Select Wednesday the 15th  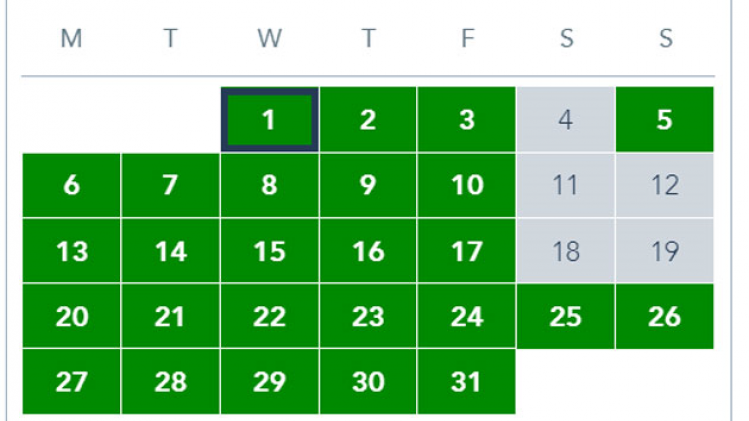coord(269,251)
